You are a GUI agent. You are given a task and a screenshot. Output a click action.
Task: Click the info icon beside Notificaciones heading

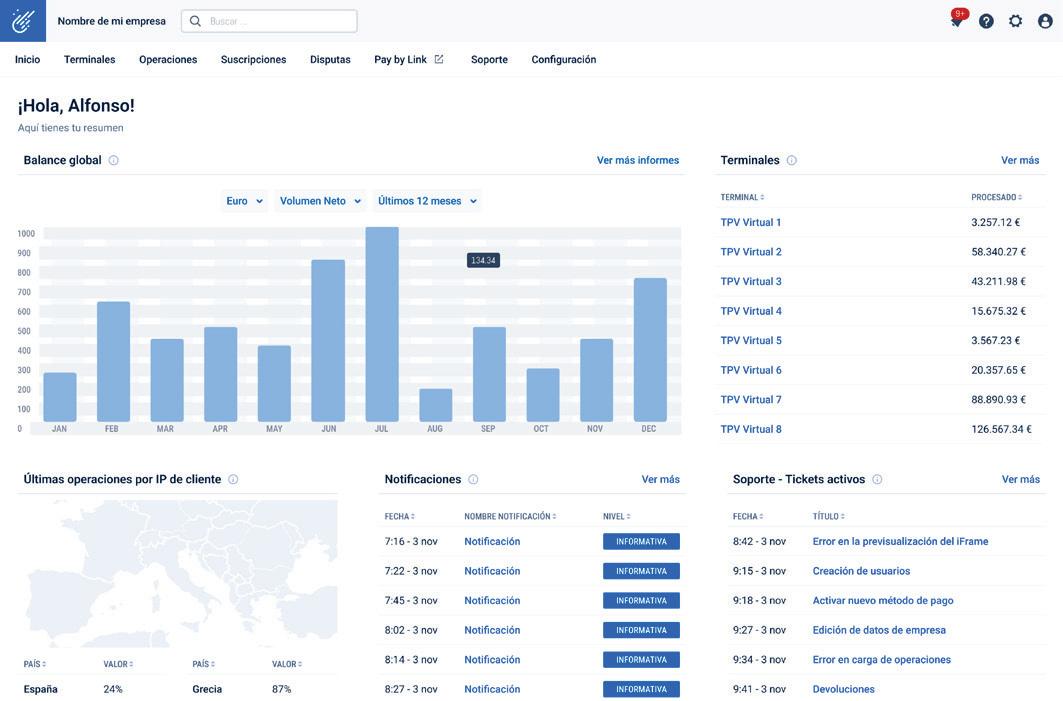(x=473, y=479)
